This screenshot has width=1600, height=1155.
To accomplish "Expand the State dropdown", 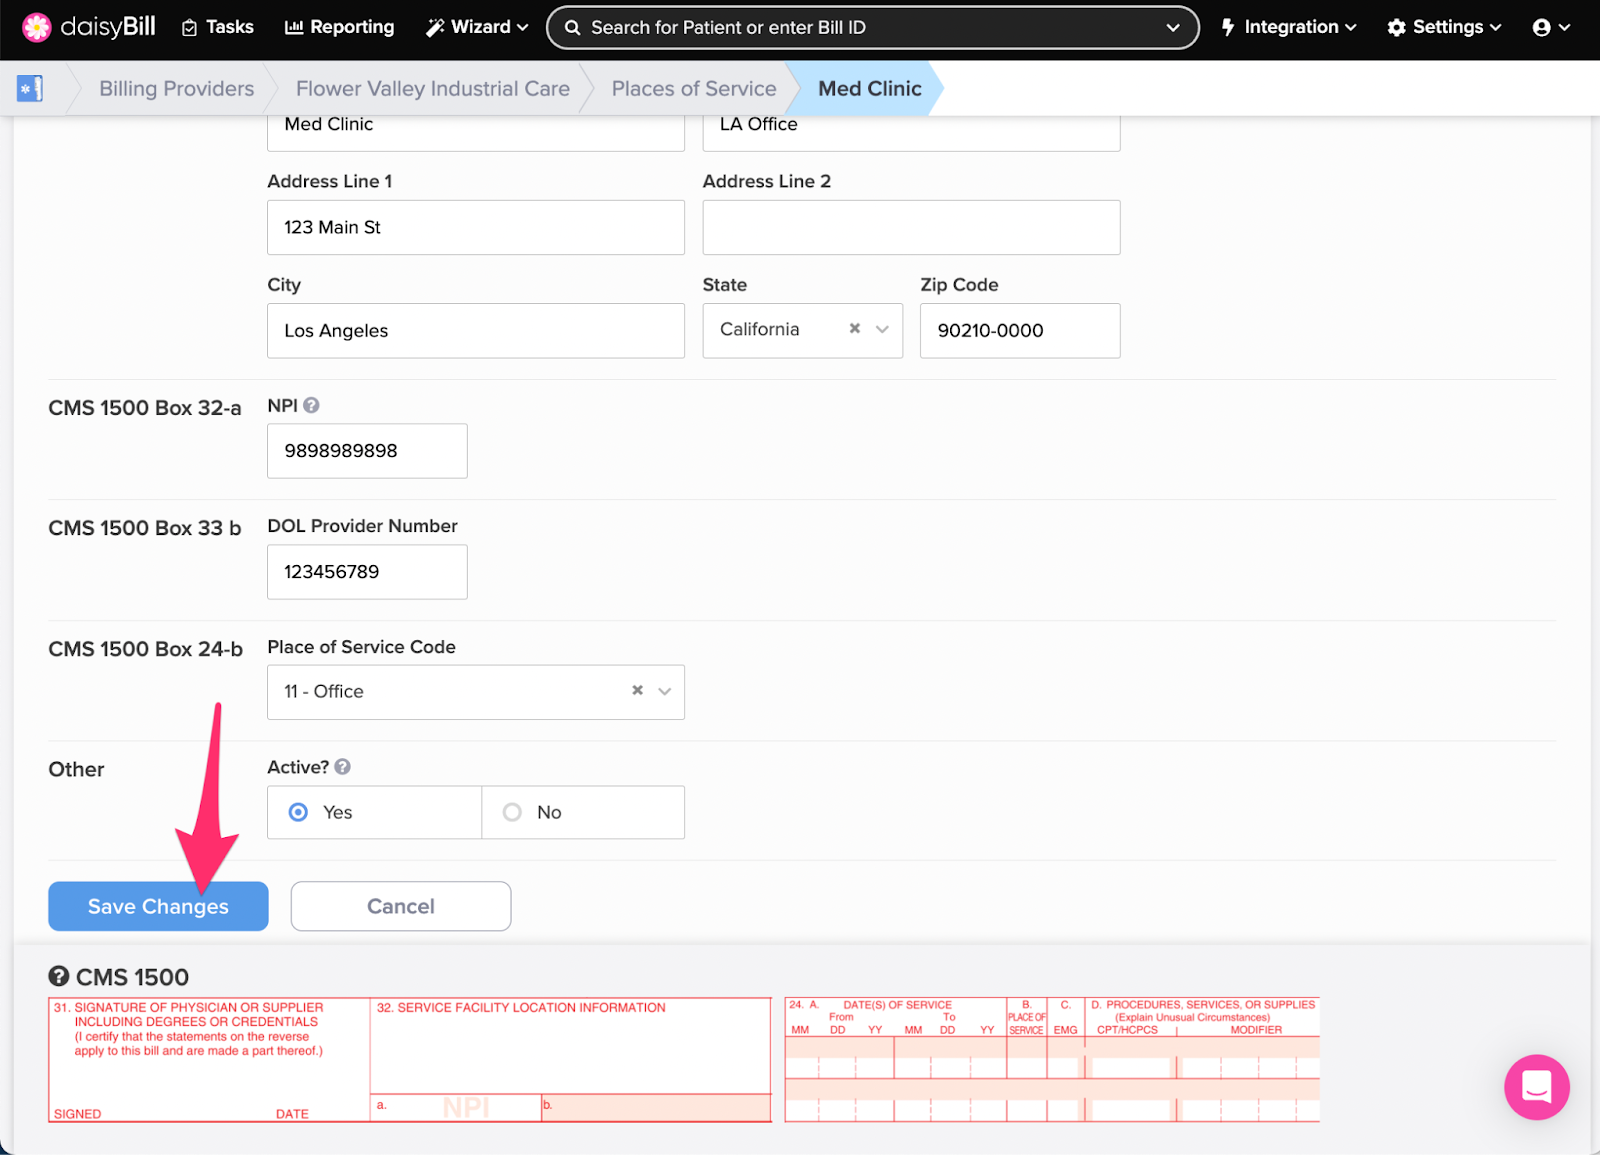I will point(882,329).
